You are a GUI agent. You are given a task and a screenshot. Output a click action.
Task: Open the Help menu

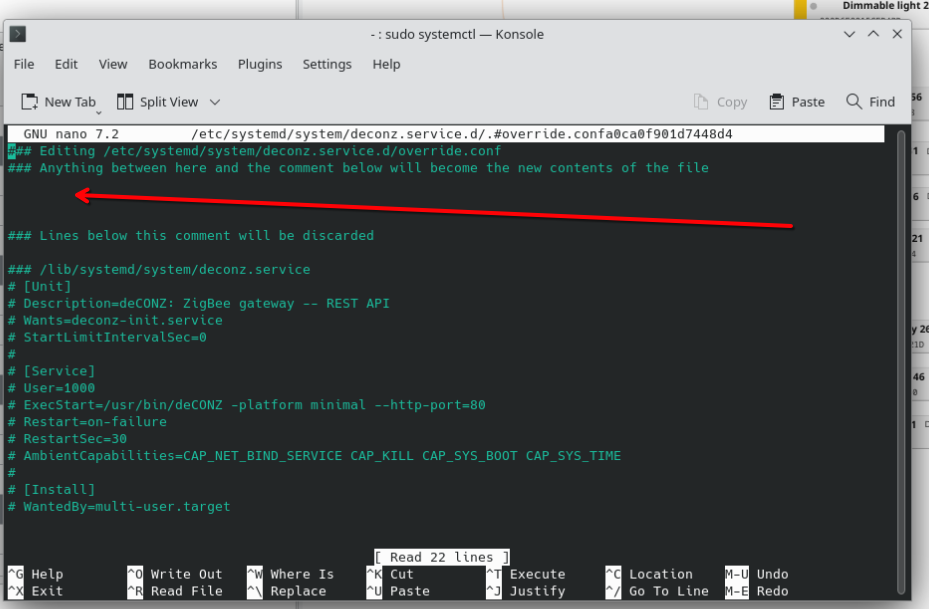coord(386,64)
